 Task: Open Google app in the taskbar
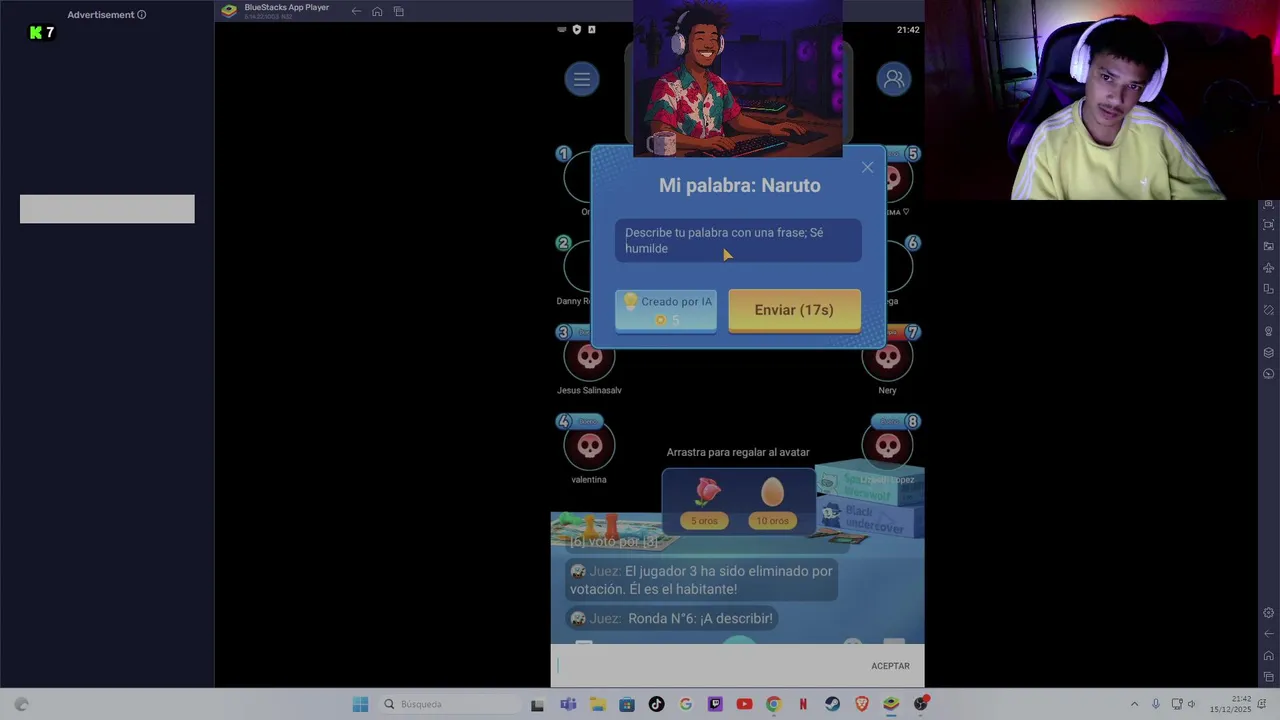pyautogui.click(x=685, y=704)
